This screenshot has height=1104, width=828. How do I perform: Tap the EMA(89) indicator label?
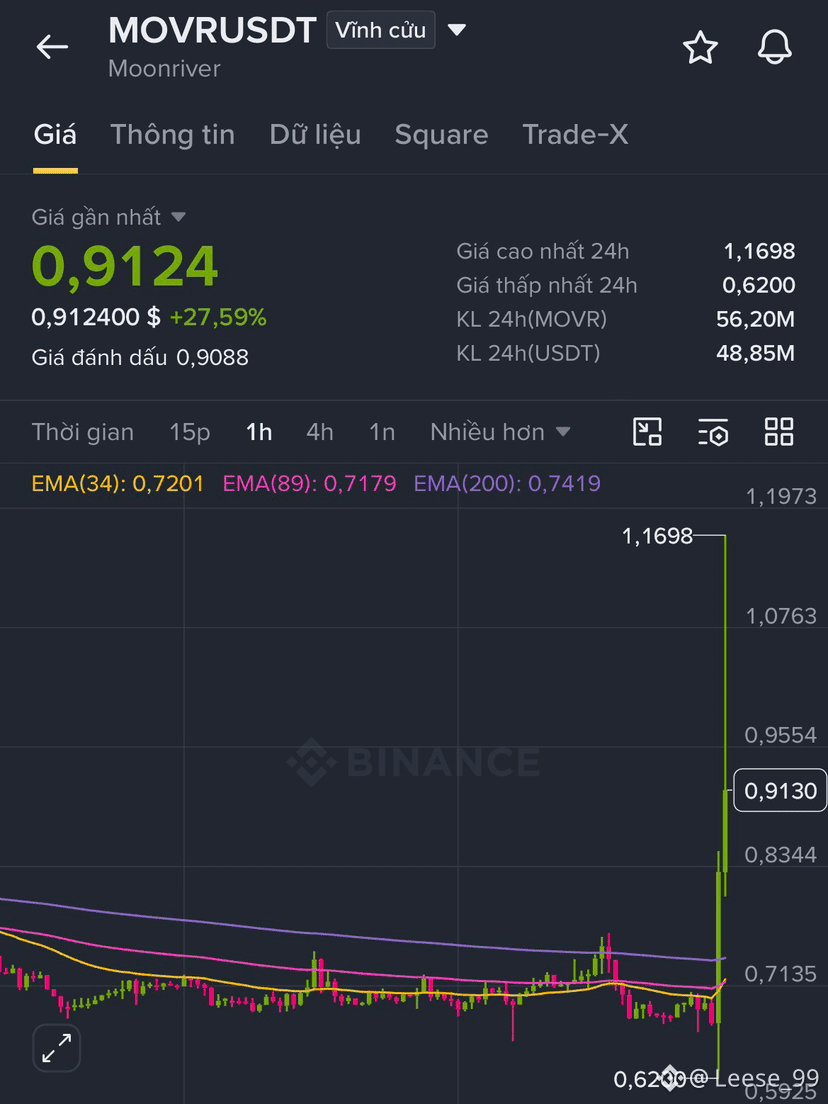click(309, 484)
